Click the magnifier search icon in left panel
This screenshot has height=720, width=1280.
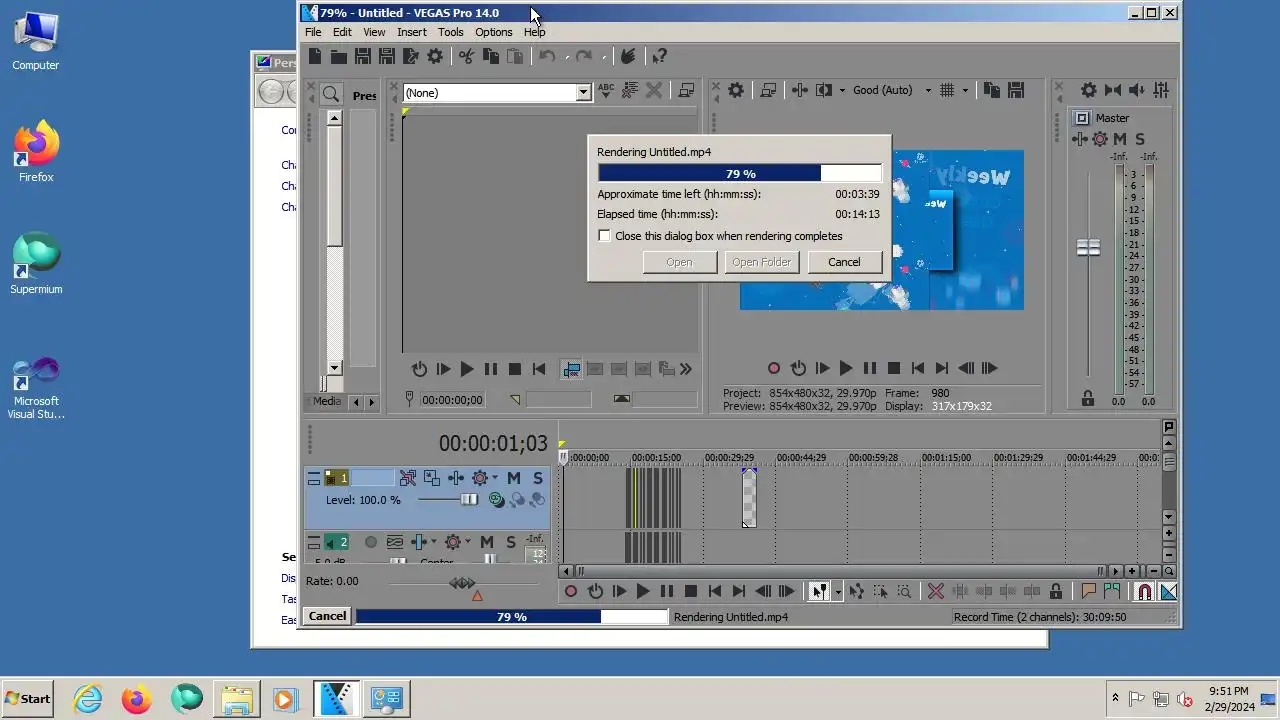point(331,94)
